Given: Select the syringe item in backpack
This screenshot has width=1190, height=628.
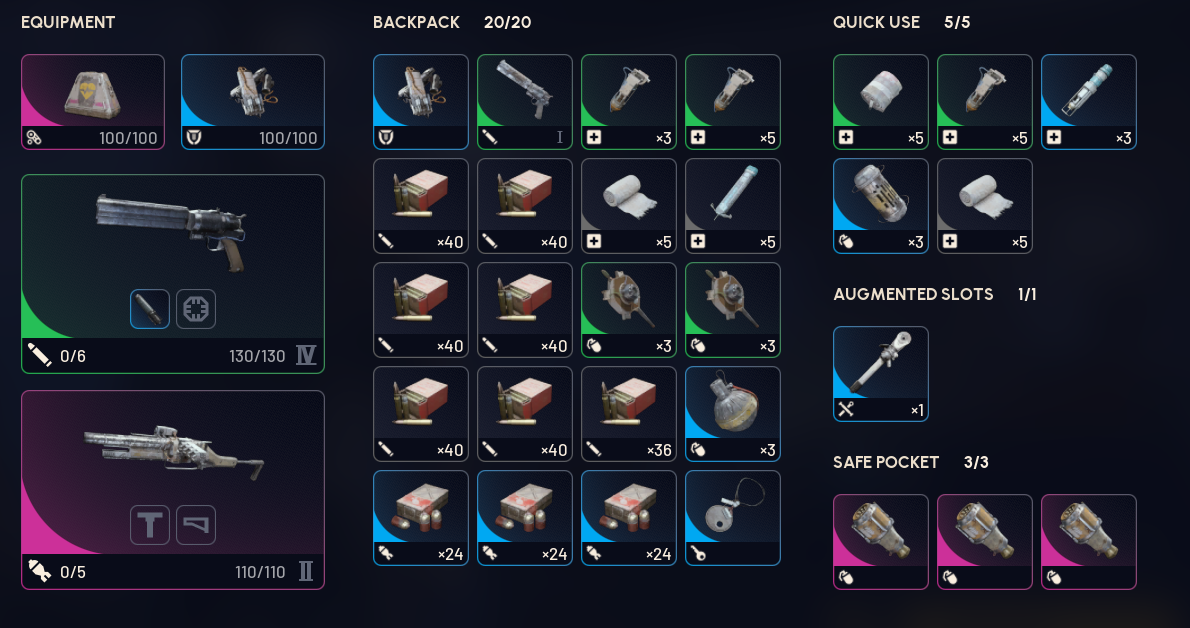Looking at the screenshot, I should point(732,206).
